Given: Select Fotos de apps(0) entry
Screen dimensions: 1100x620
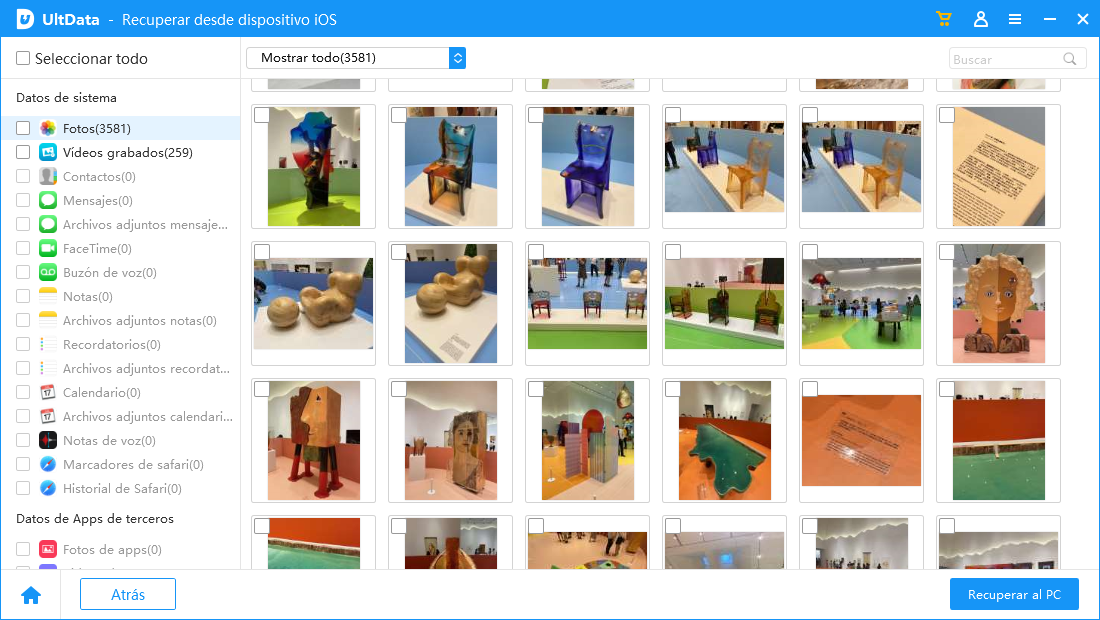Looking at the screenshot, I should [111, 550].
